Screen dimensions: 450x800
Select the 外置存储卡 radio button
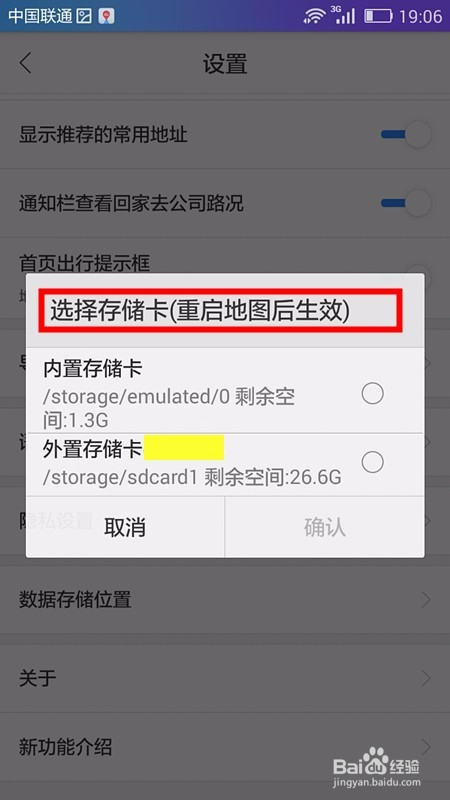click(x=372, y=462)
